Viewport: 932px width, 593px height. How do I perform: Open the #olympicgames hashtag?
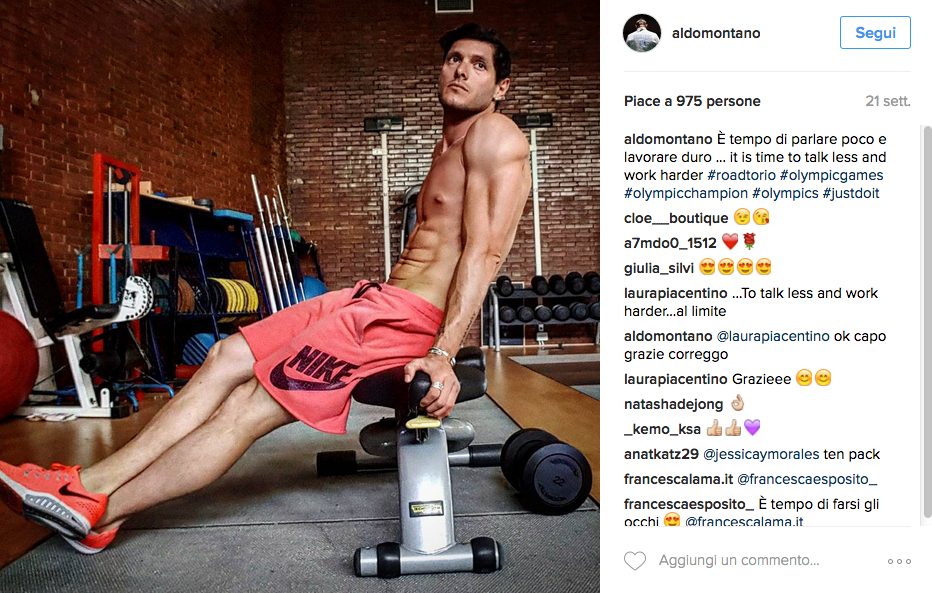[831, 175]
